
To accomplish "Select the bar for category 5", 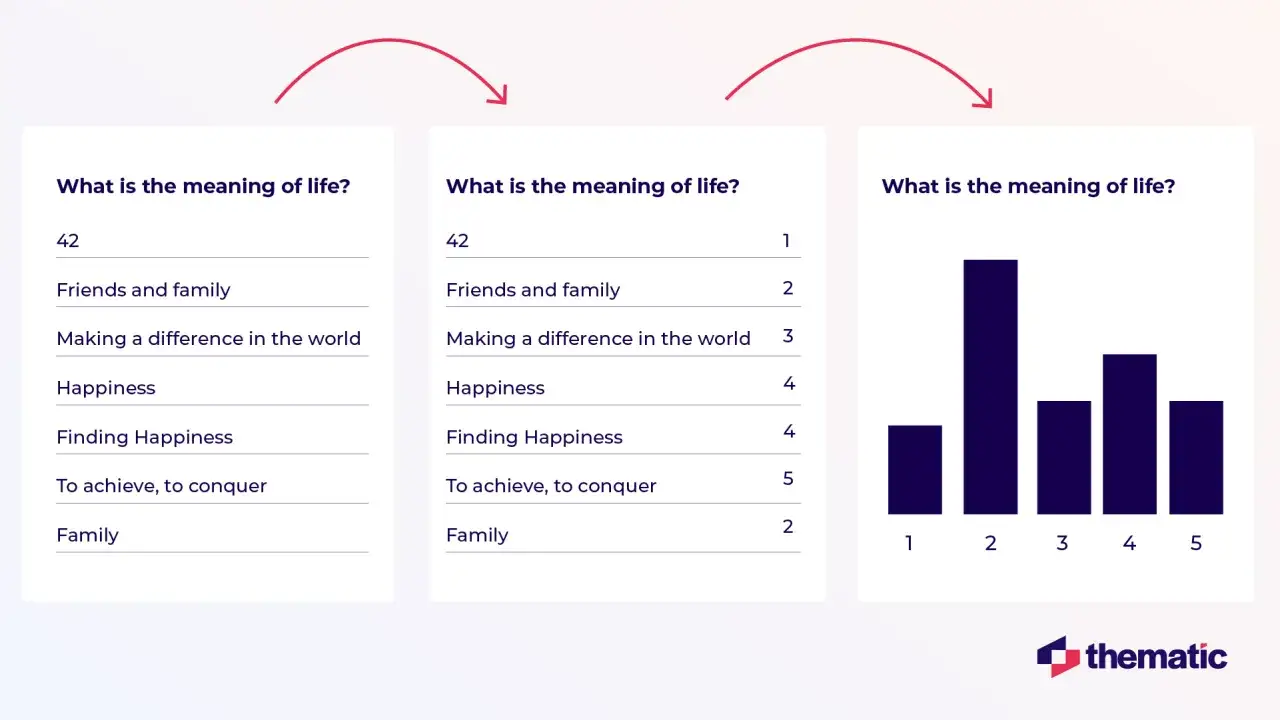I will 1196,457.
